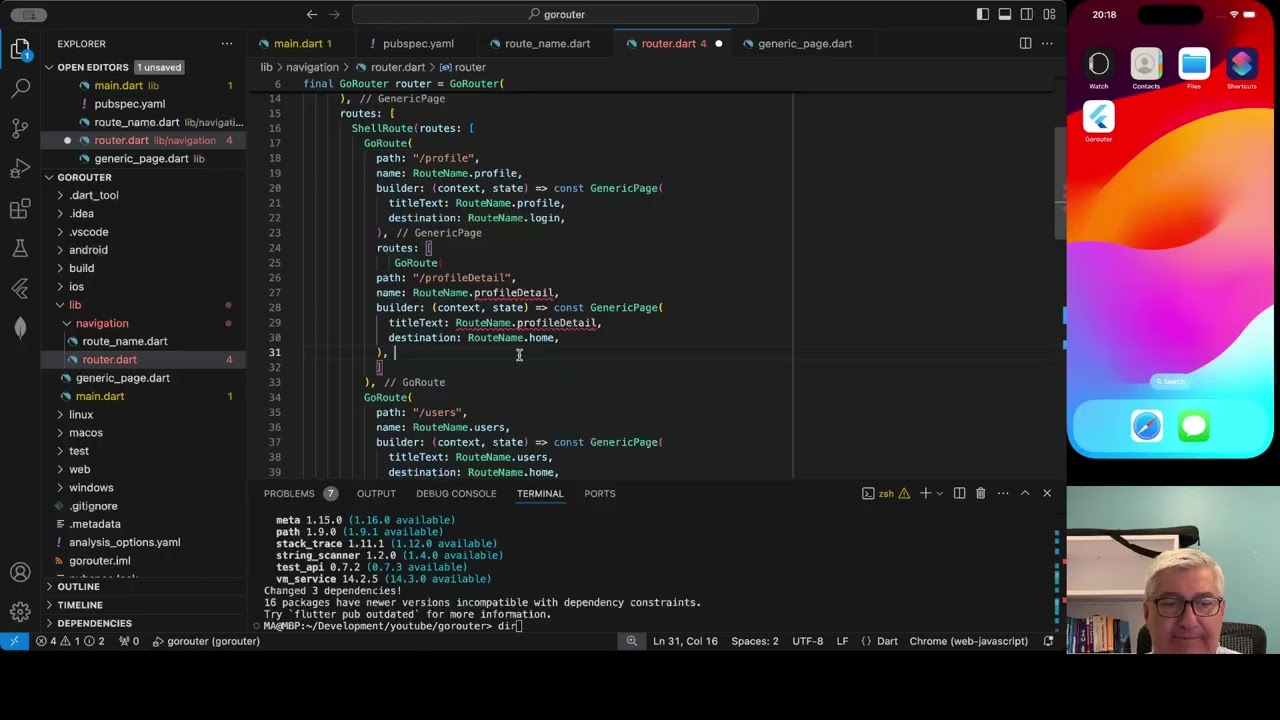Close the terminal panel
The width and height of the screenshot is (1280, 720).
point(1047,493)
